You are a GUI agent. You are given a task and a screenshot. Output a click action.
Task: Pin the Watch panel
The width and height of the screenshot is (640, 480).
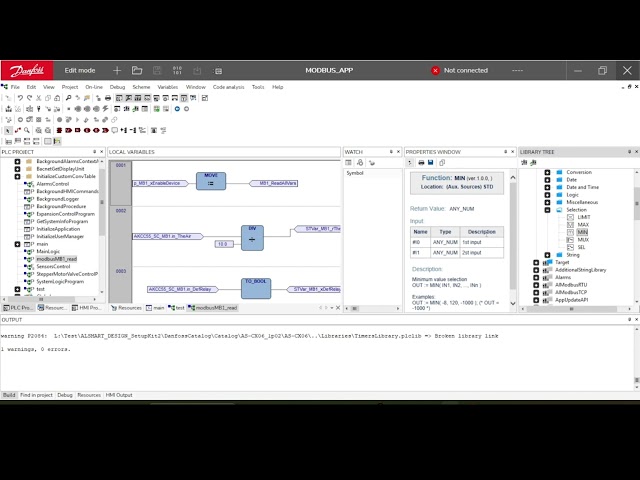coord(391,152)
